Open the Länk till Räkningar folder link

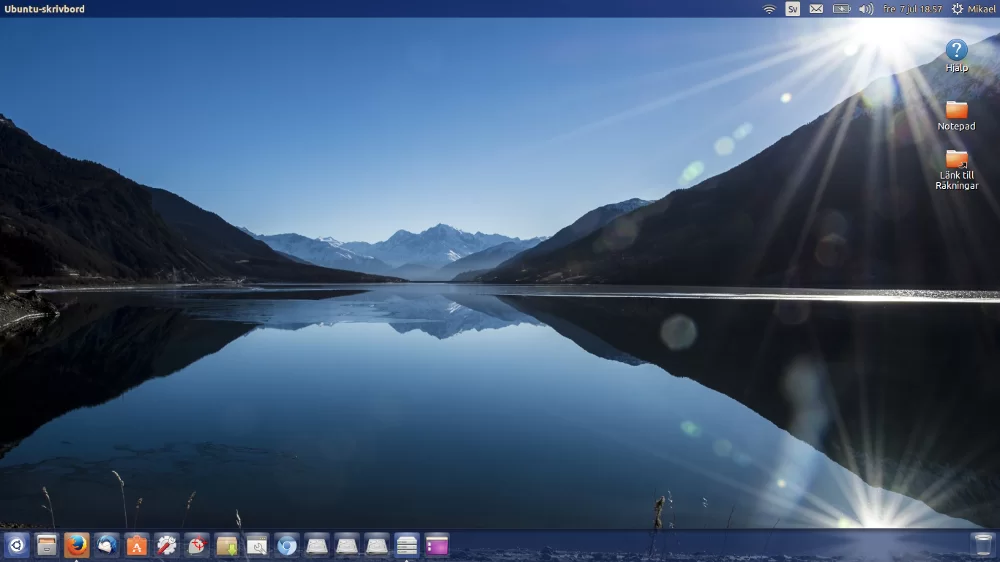(956, 169)
